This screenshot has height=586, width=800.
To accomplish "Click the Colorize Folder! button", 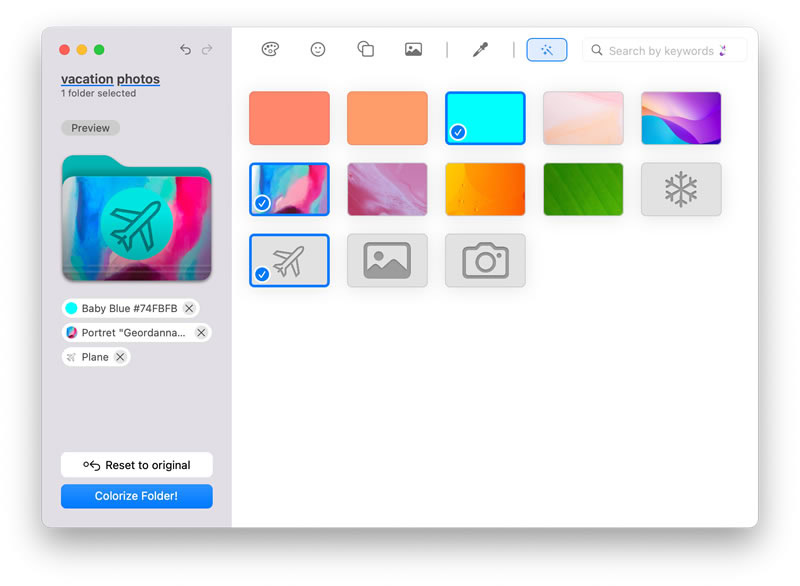I will click(x=137, y=496).
